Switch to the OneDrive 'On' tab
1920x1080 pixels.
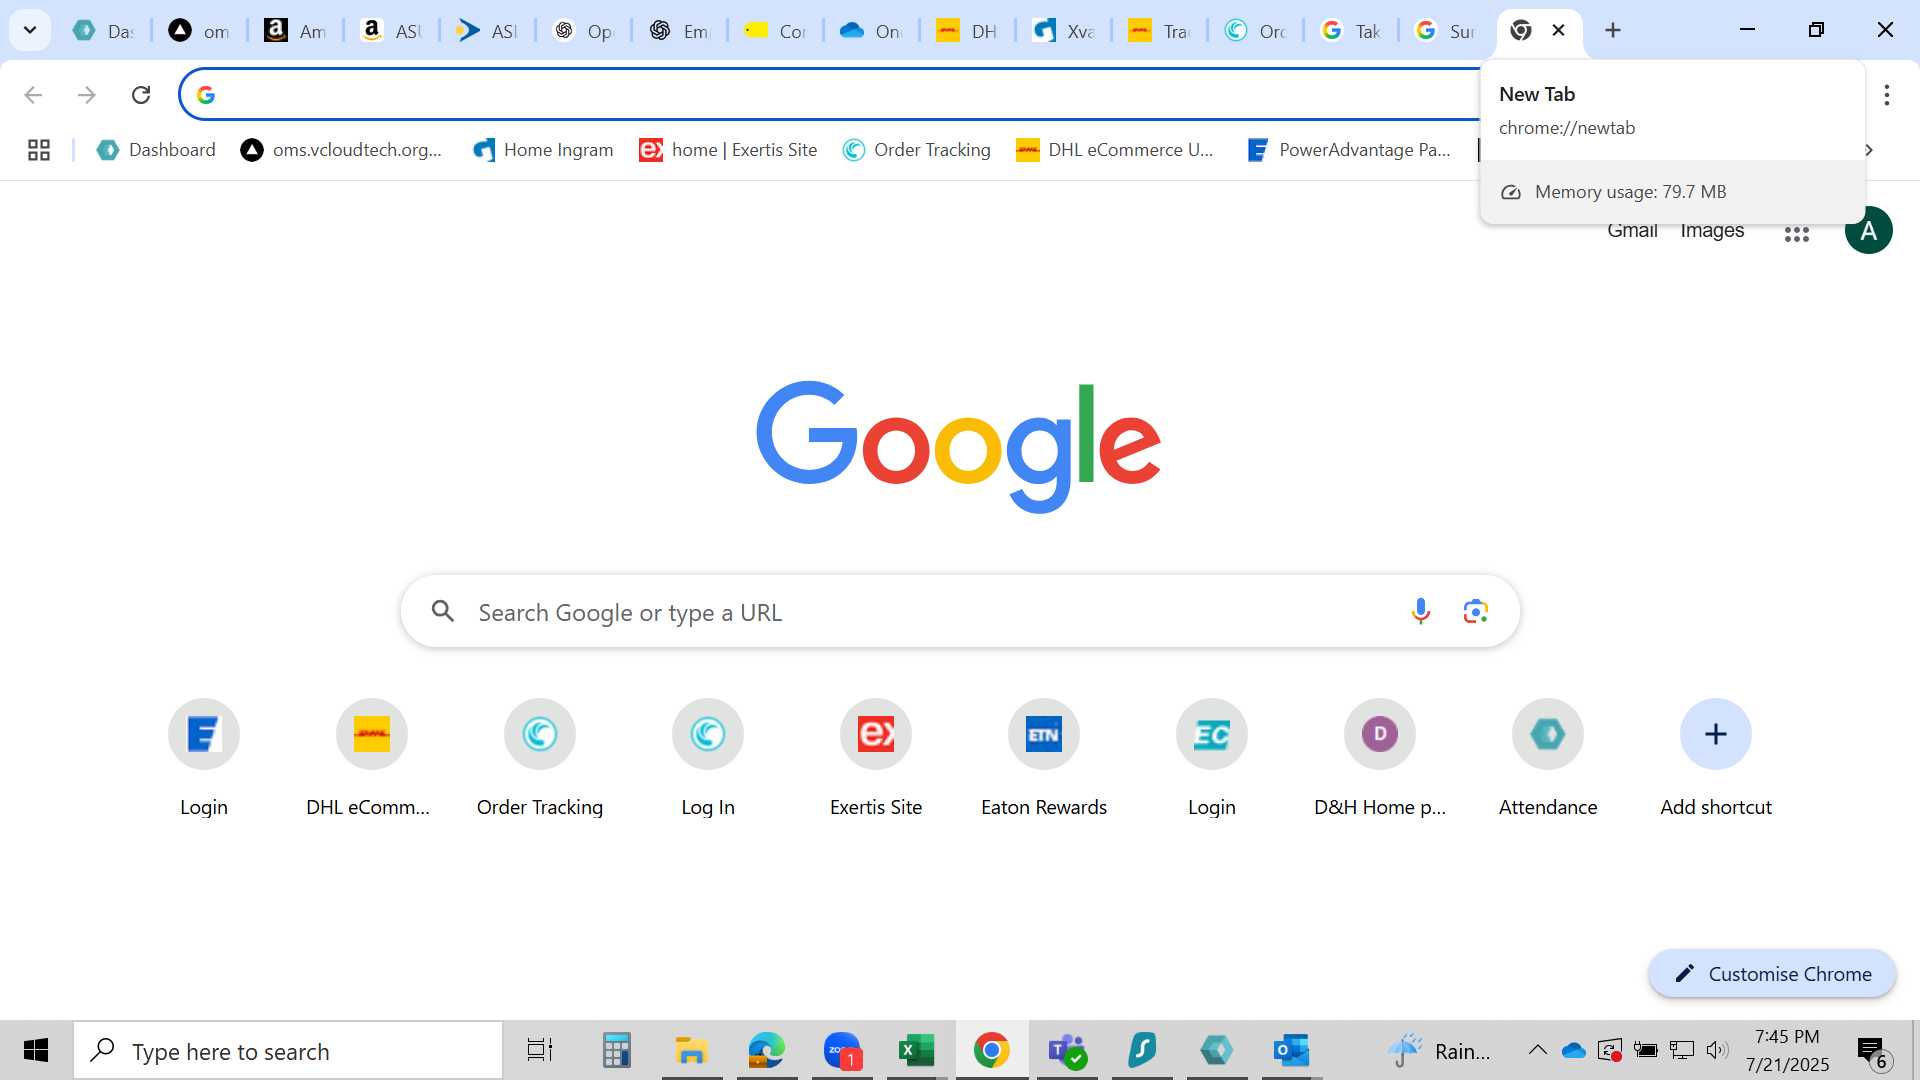pos(871,31)
